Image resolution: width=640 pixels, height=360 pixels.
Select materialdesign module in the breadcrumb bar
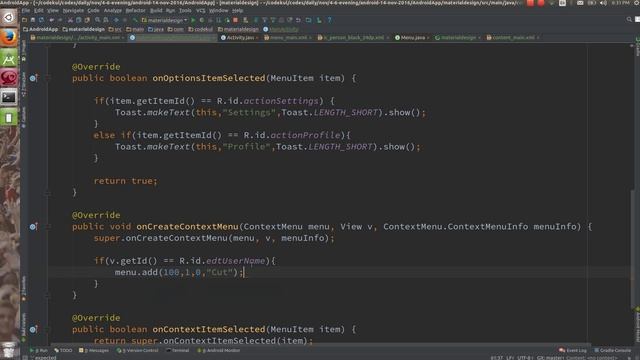84,29
